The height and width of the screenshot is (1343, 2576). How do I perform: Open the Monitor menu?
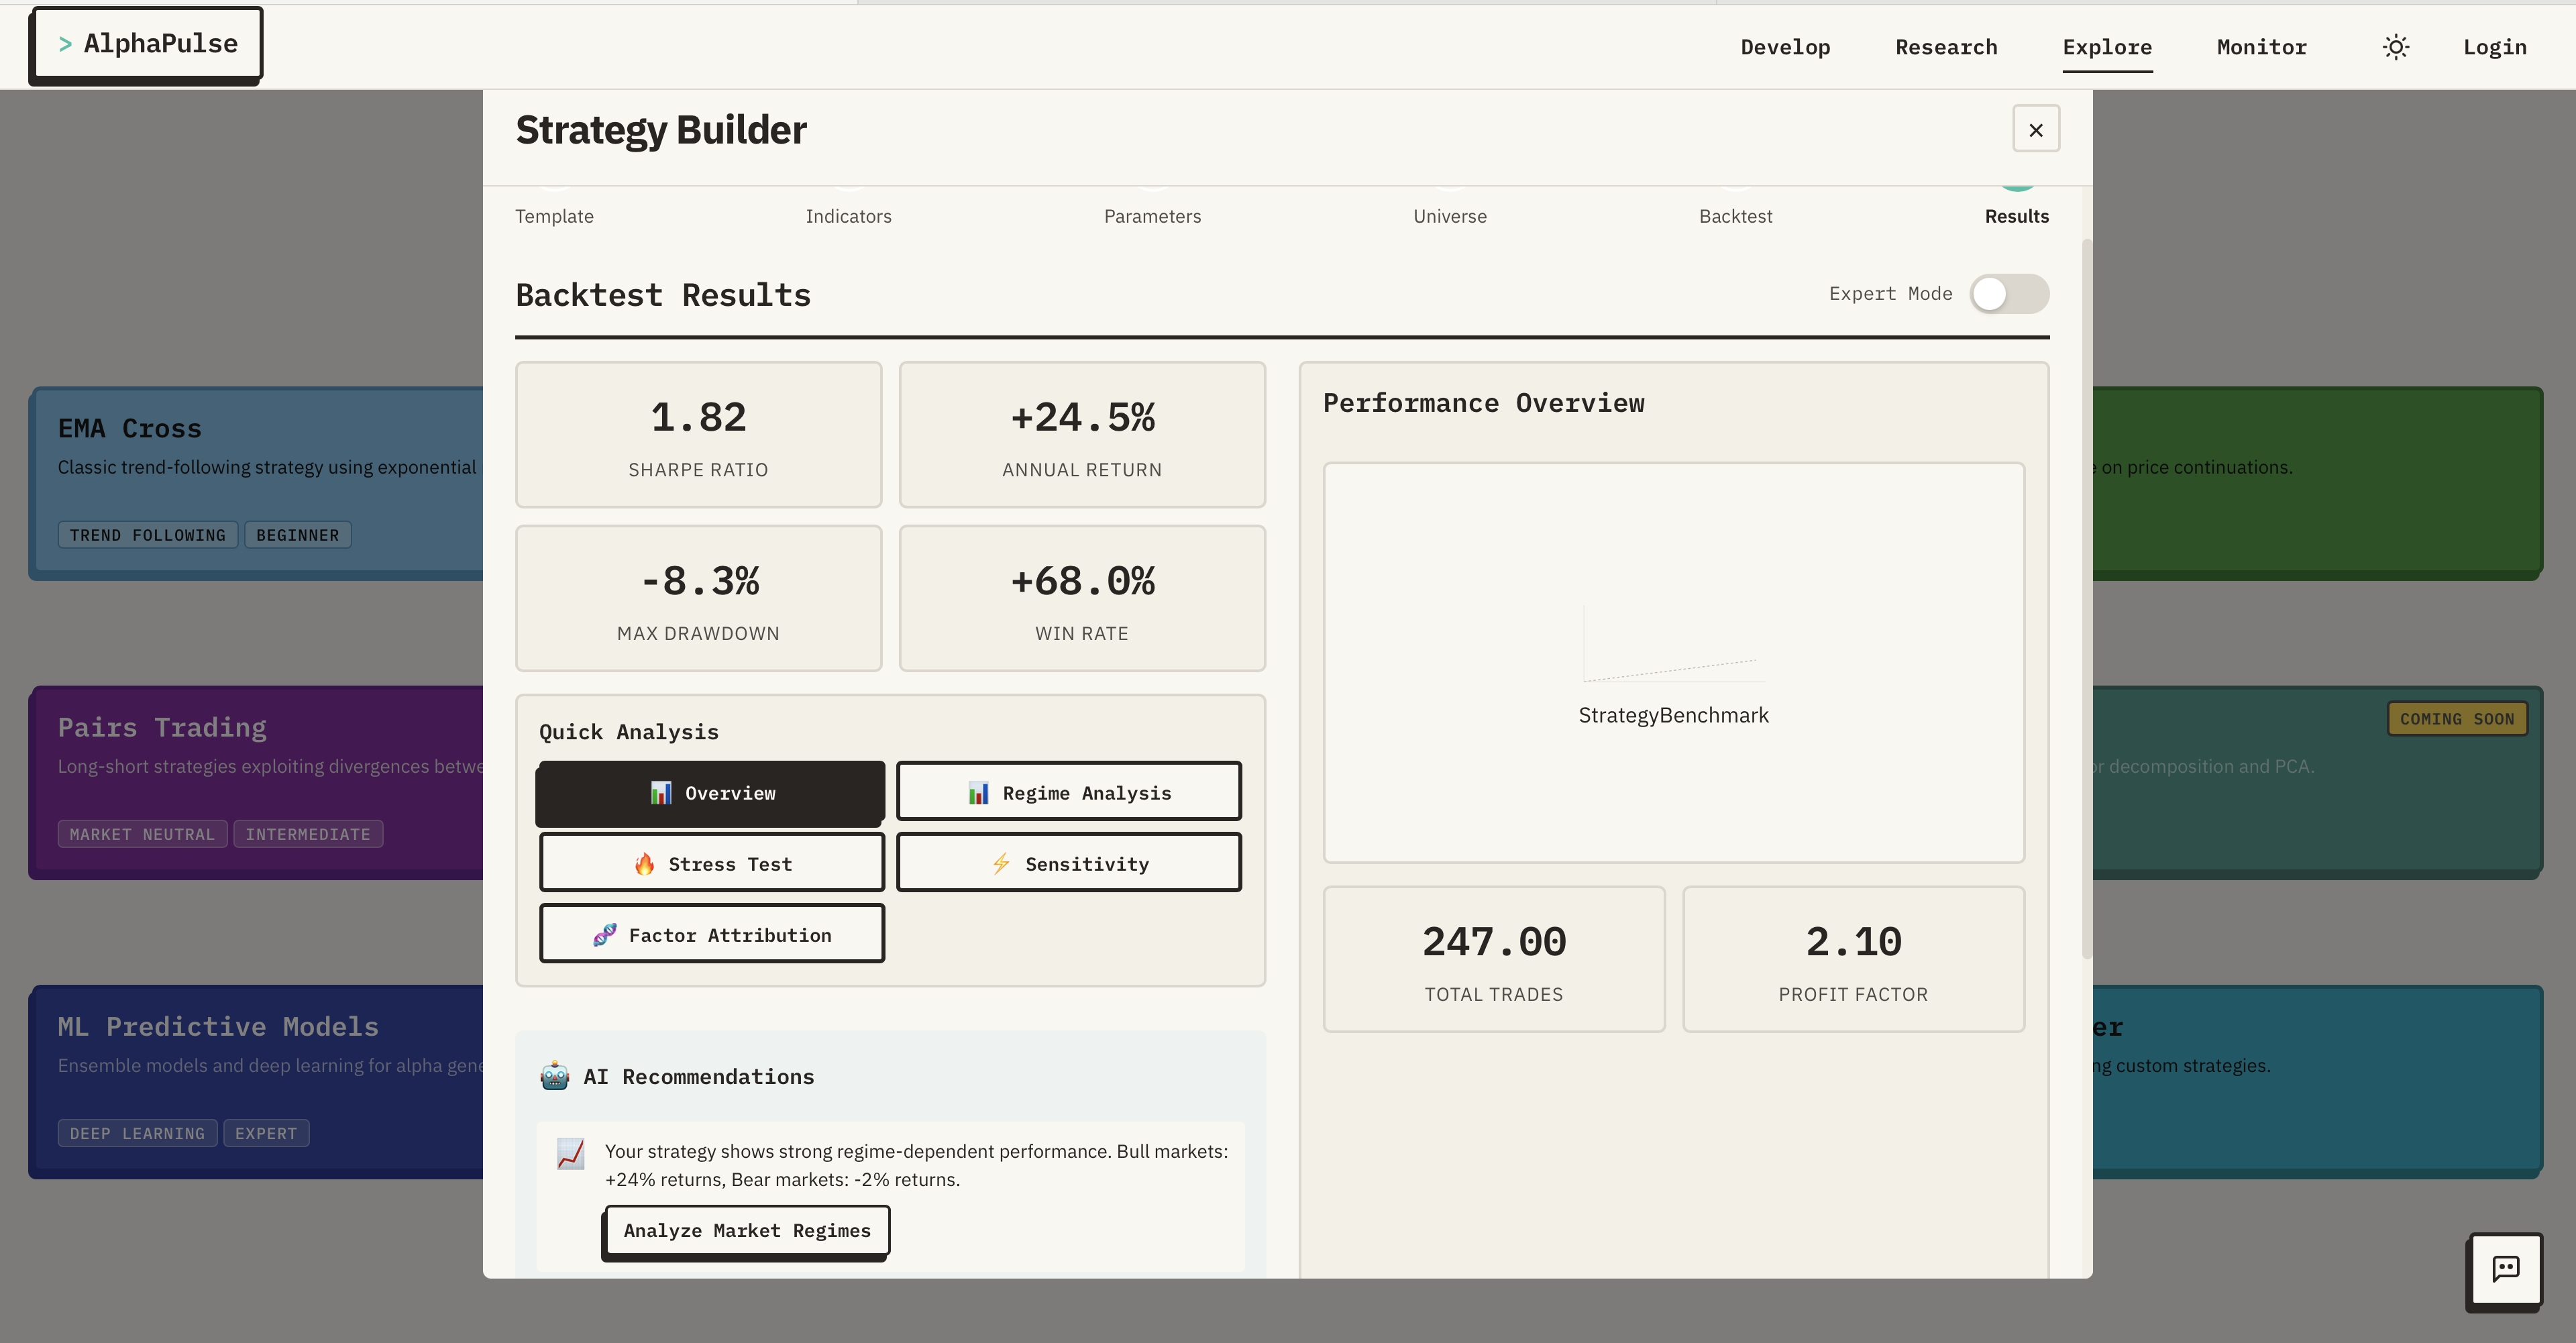click(2262, 47)
